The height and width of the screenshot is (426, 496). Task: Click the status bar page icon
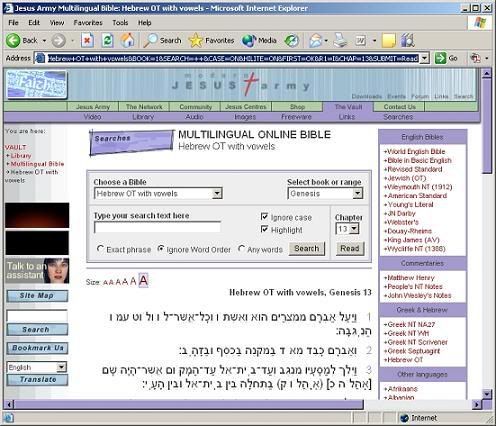8,418
